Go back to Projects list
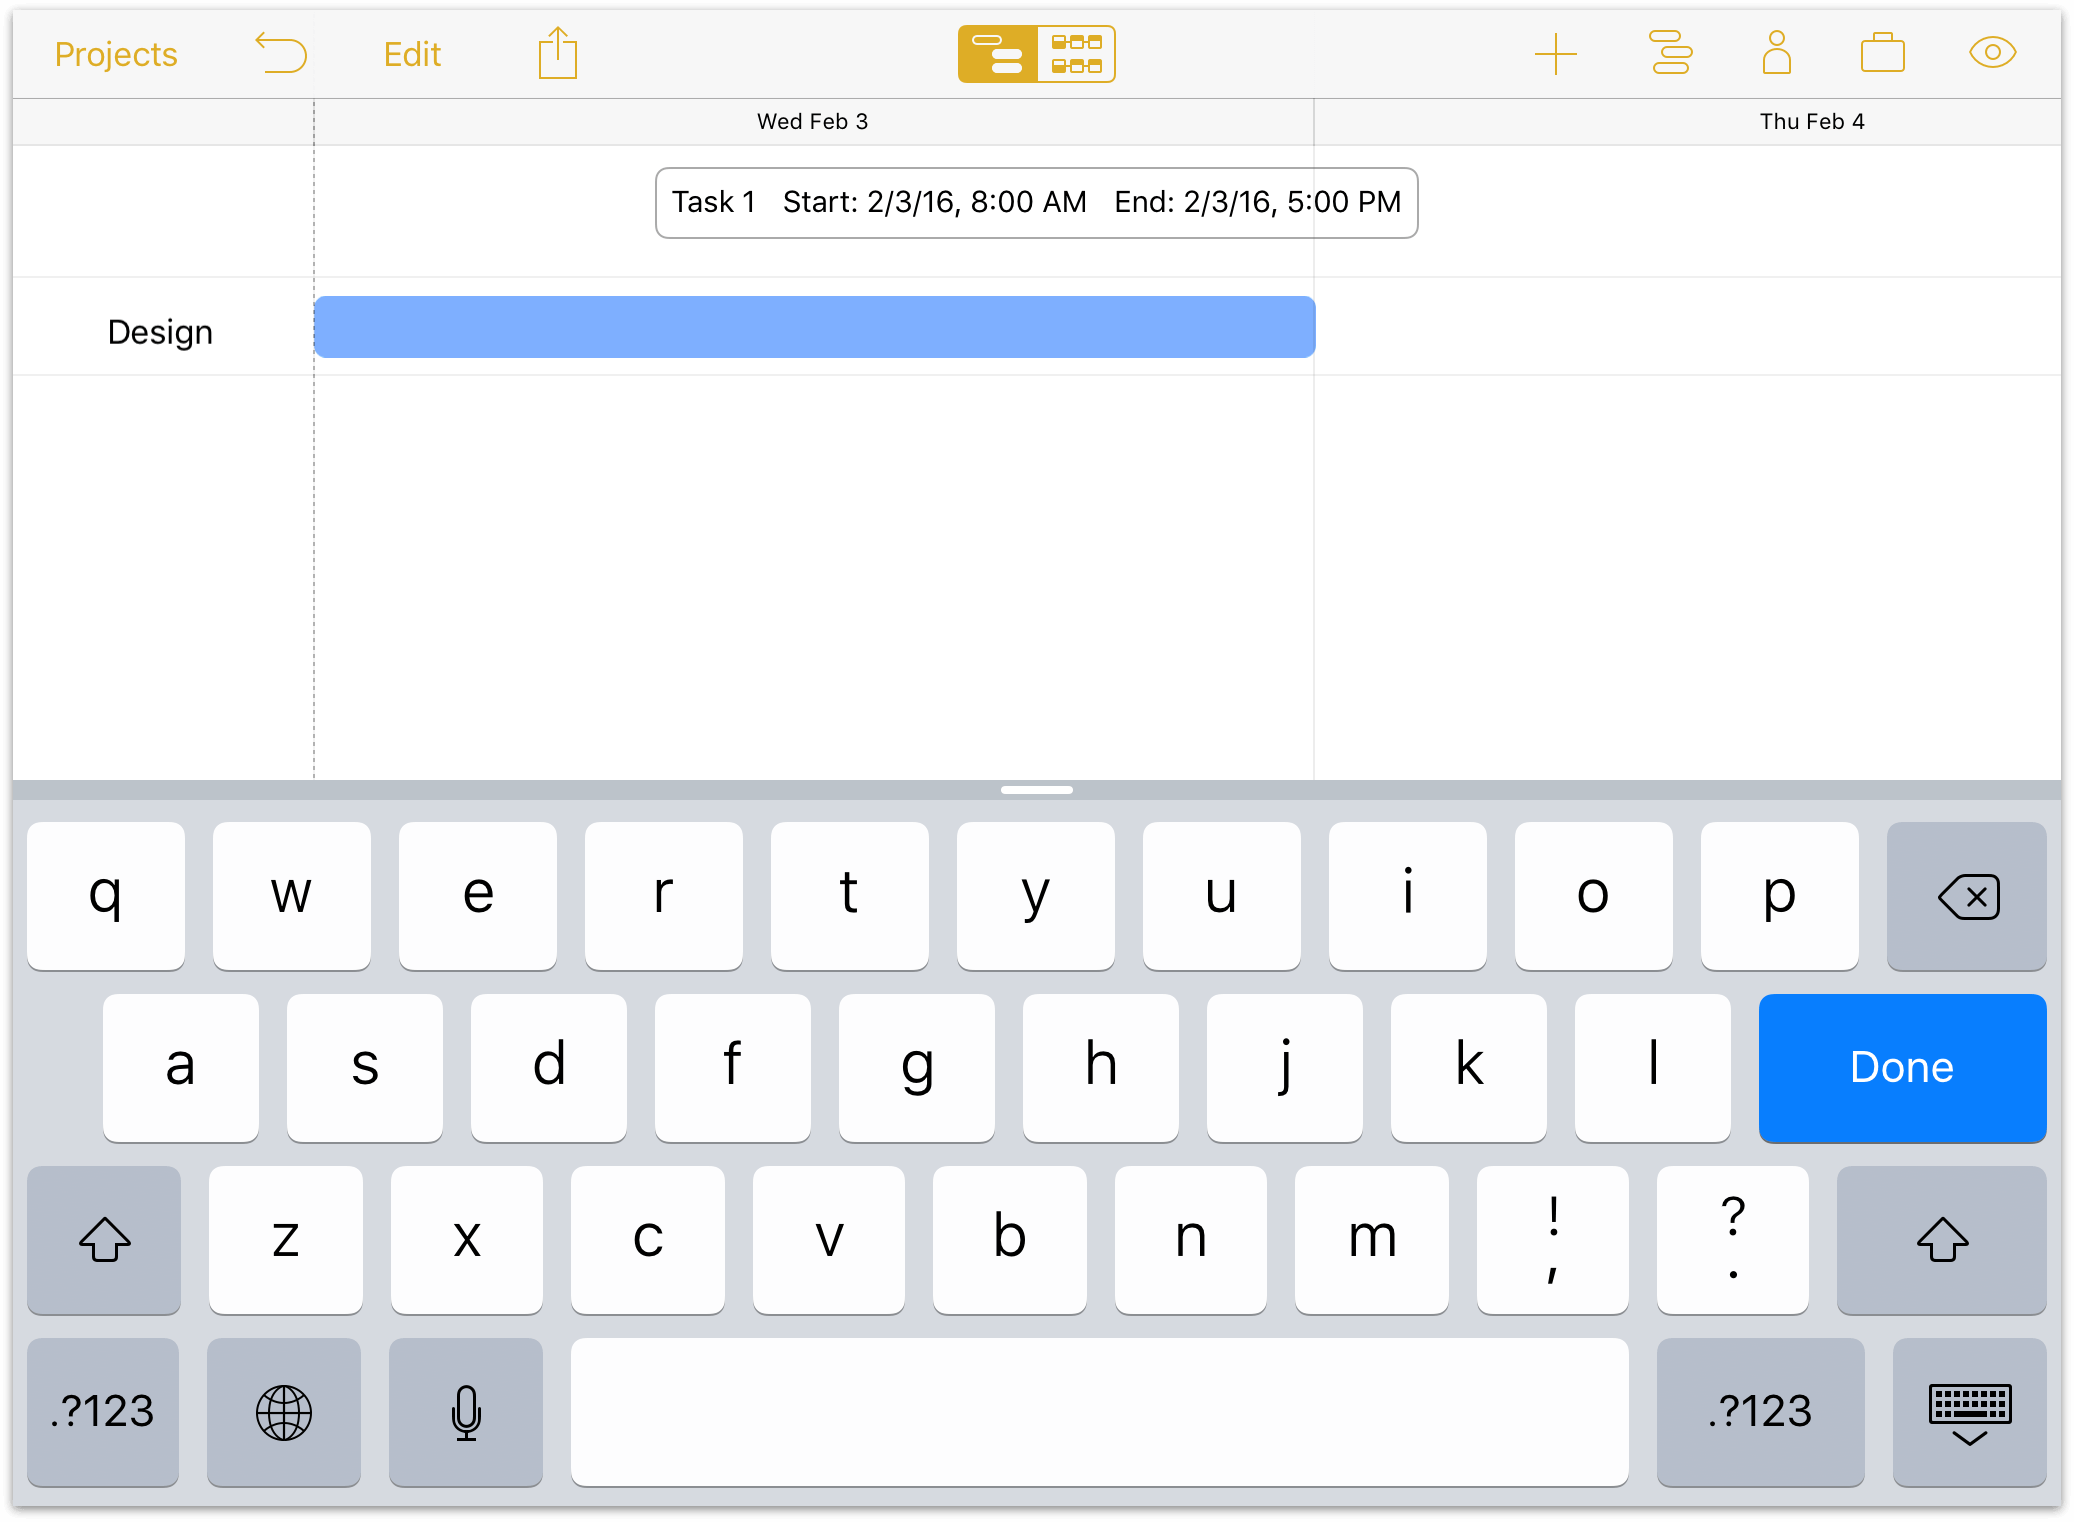The height and width of the screenshot is (1522, 2074). (116, 54)
